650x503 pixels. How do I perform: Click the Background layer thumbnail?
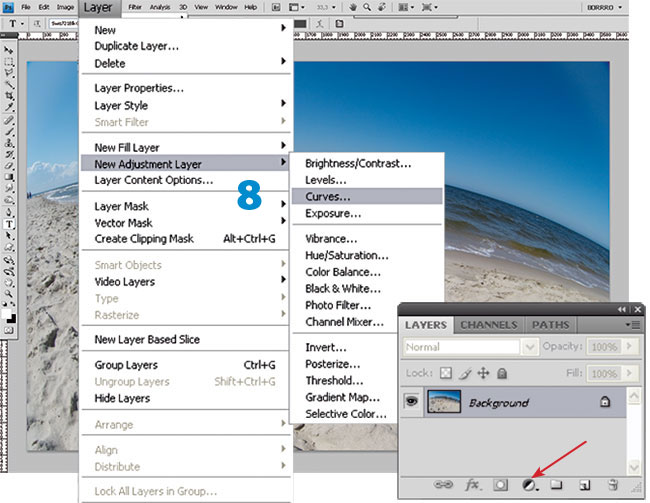point(444,401)
